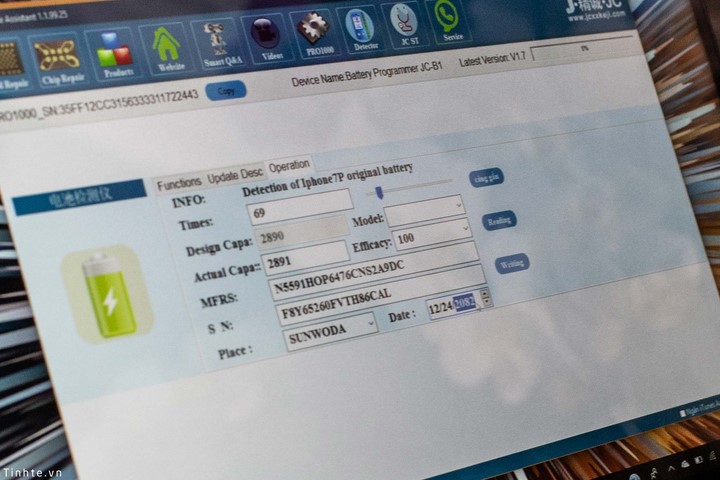
Task: Copy the PRO1000 serial number
Action: tap(225, 90)
